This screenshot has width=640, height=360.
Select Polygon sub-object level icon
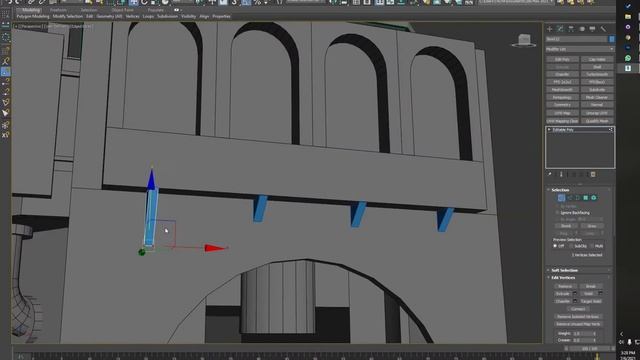(x=586, y=198)
